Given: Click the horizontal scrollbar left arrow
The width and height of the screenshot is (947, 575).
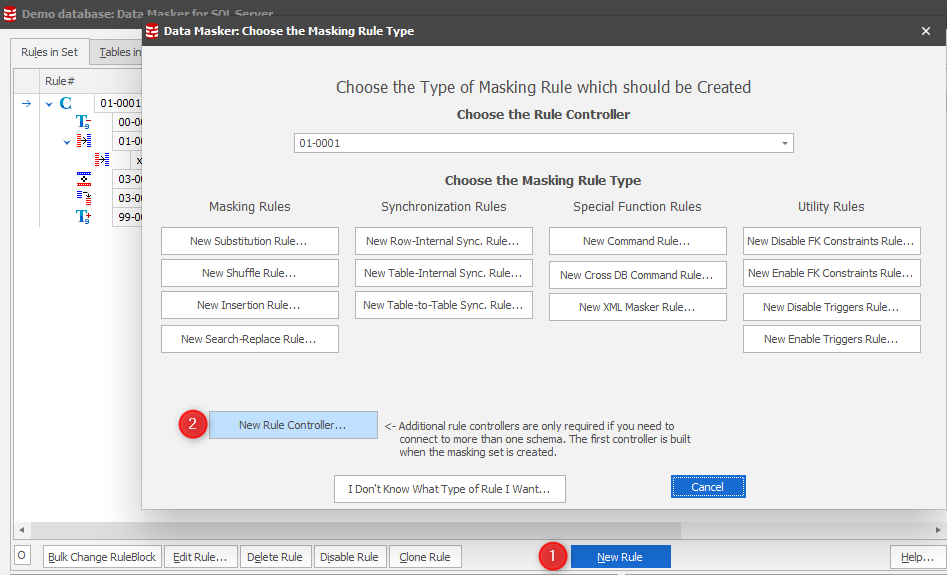Looking at the screenshot, I should [x=20, y=530].
